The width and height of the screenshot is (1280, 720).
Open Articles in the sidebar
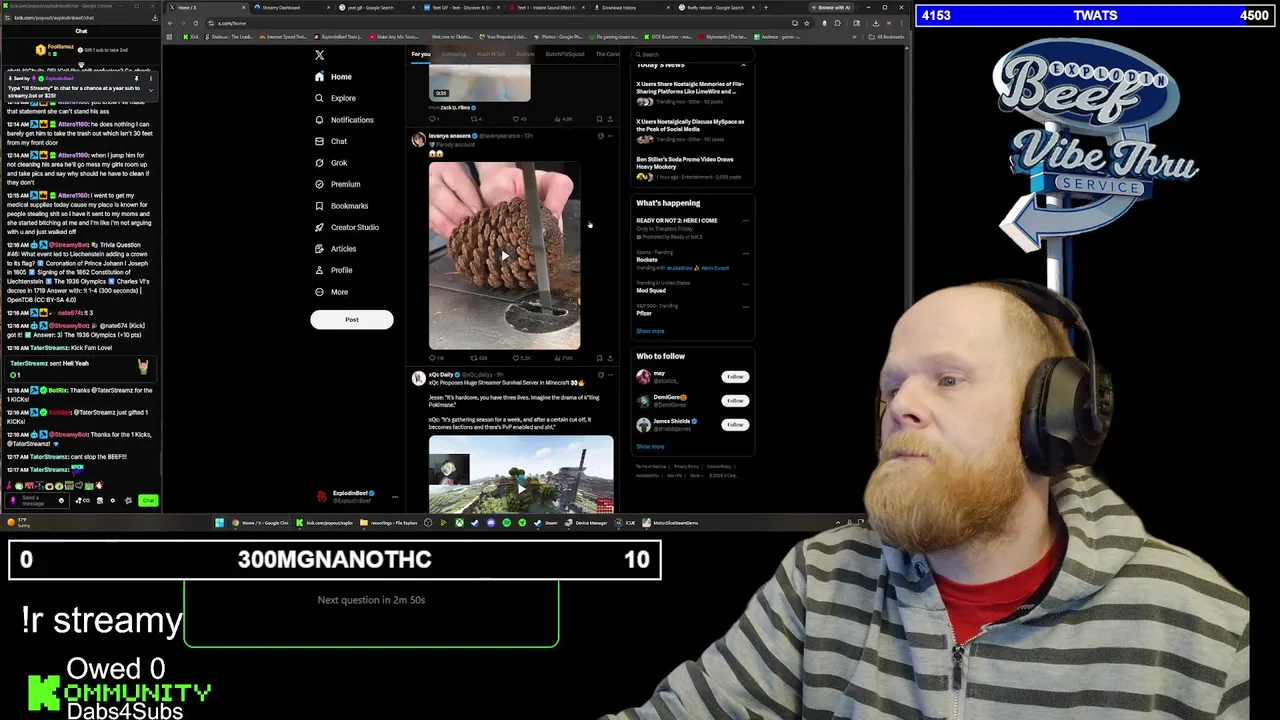[335, 249]
